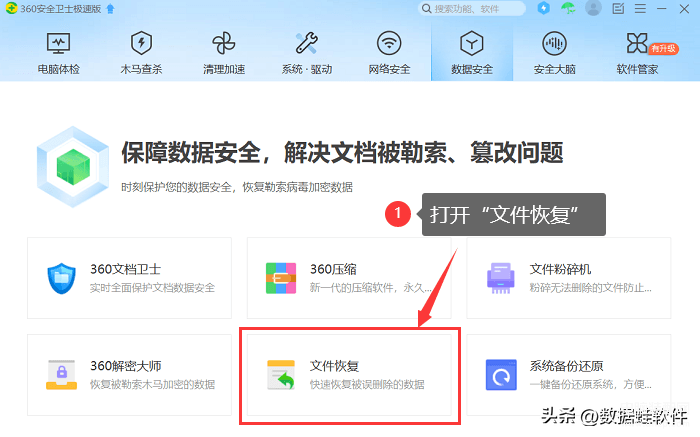The height and width of the screenshot is (437, 700).
Task: Focus the 搜索功能、软件 search field
Action: tap(471, 8)
